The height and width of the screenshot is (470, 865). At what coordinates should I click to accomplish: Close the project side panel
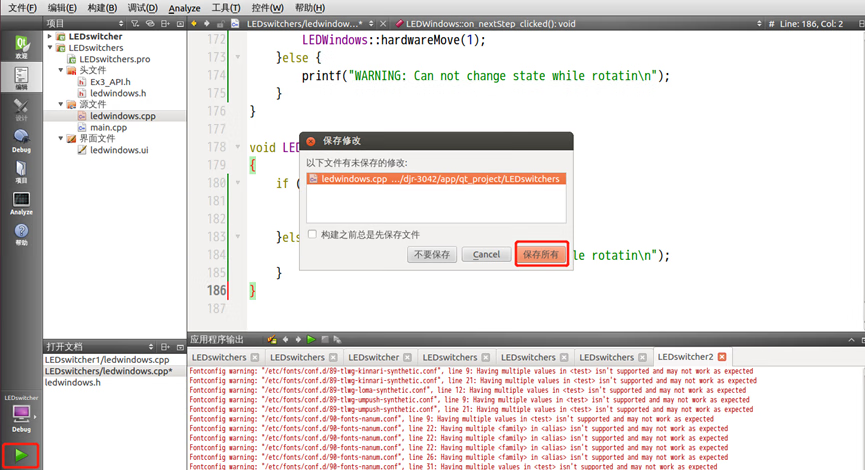(x=180, y=24)
